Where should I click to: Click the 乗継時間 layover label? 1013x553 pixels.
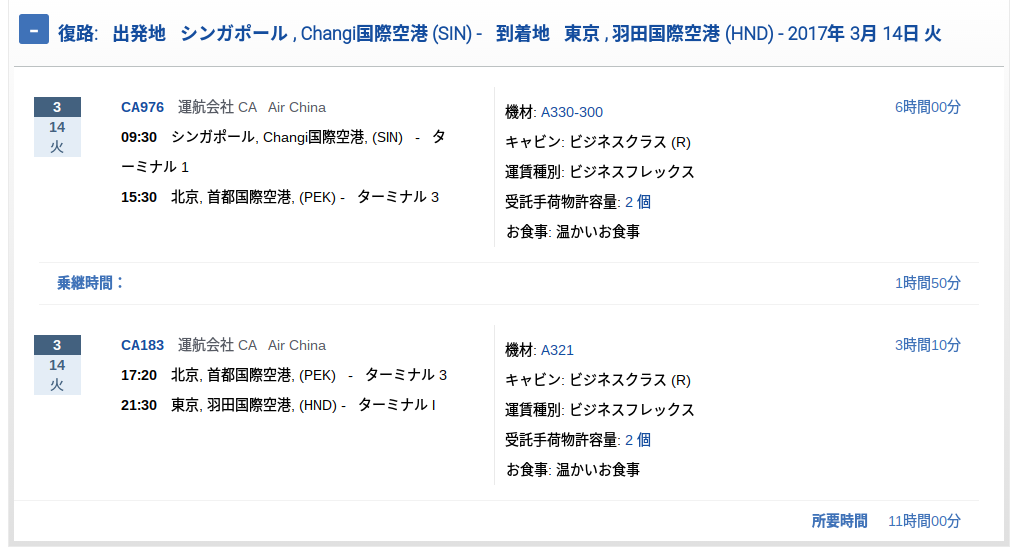[x=90, y=283]
